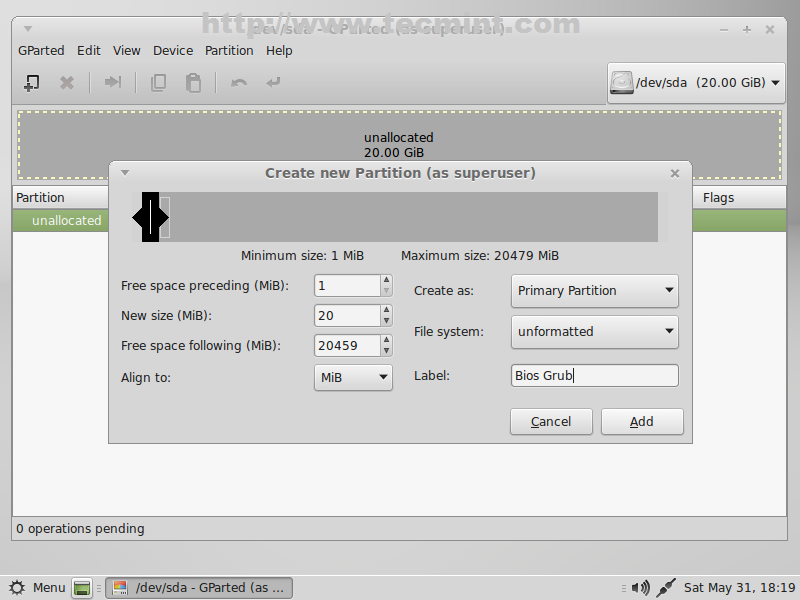Screen dimensions: 800x600
Task: Click the Cancel button
Action: coord(551,421)
